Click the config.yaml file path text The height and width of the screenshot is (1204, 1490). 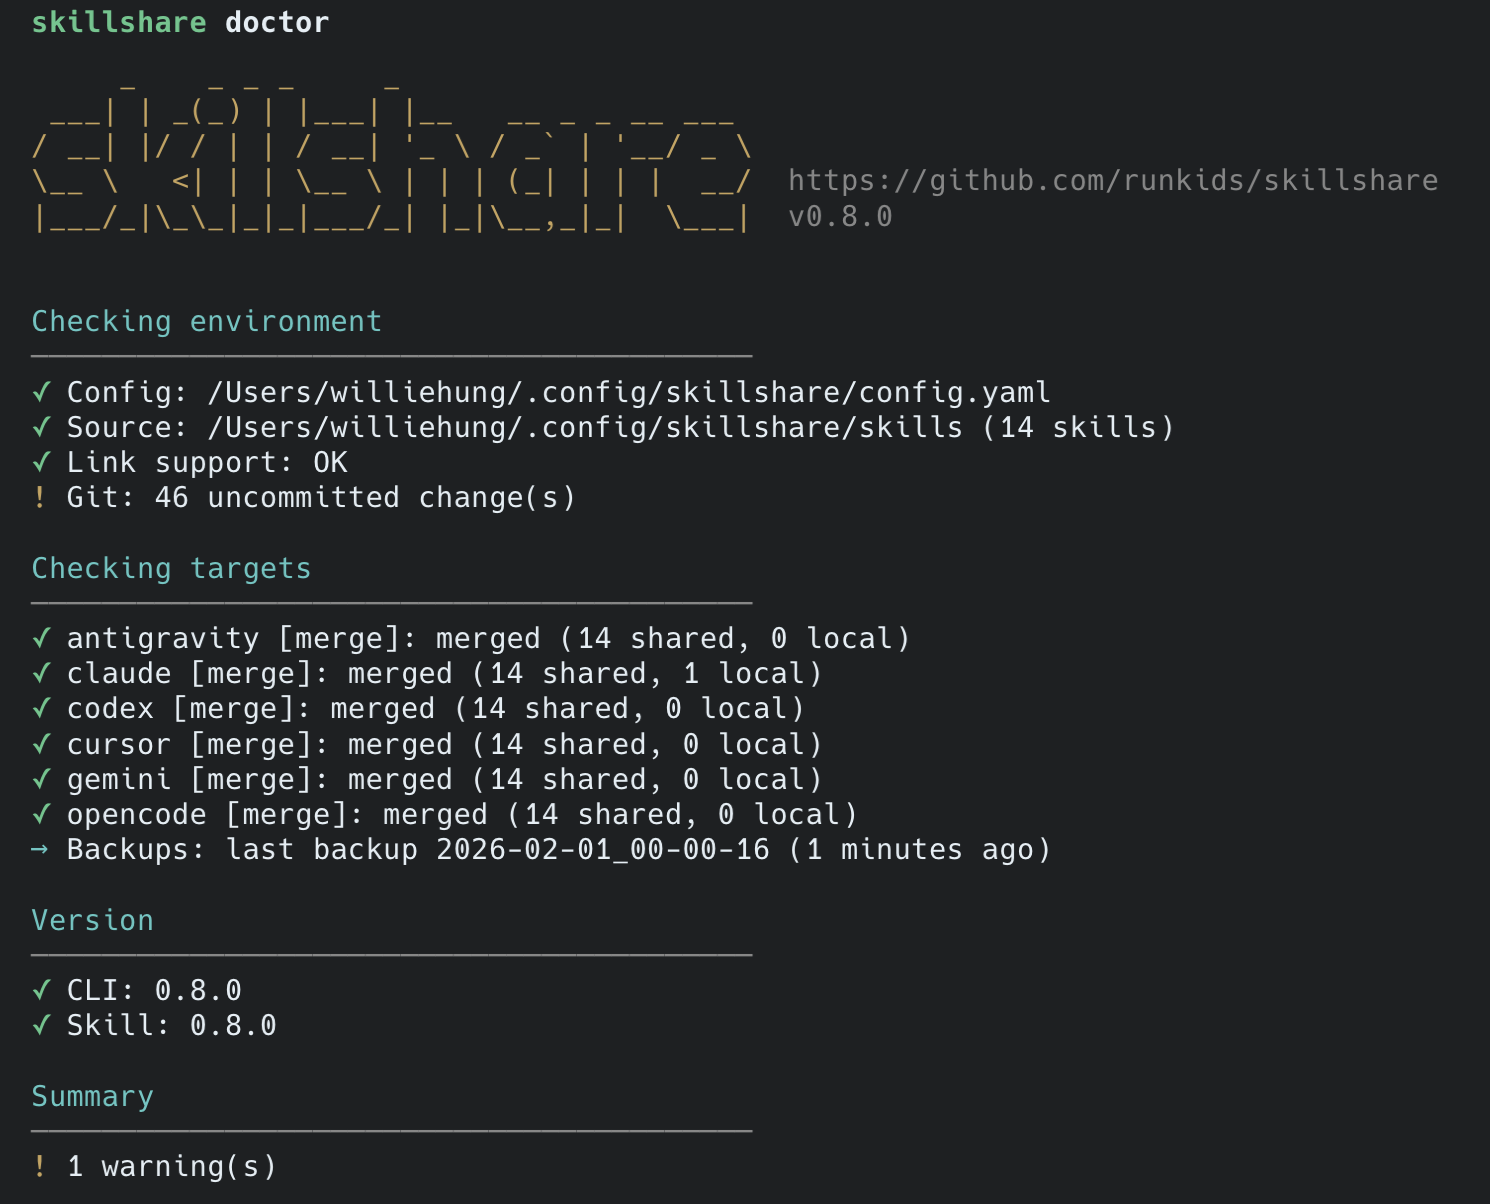628,392
